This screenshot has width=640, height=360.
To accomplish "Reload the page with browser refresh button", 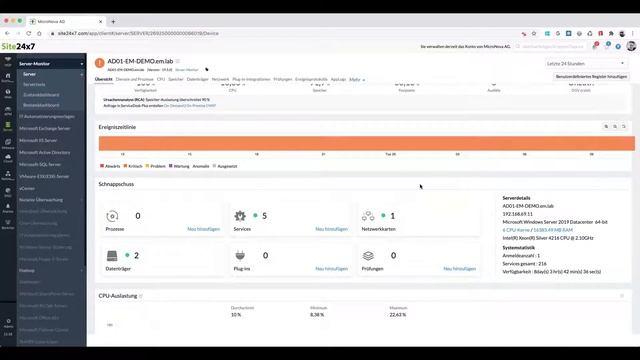I will coord(29,33).
